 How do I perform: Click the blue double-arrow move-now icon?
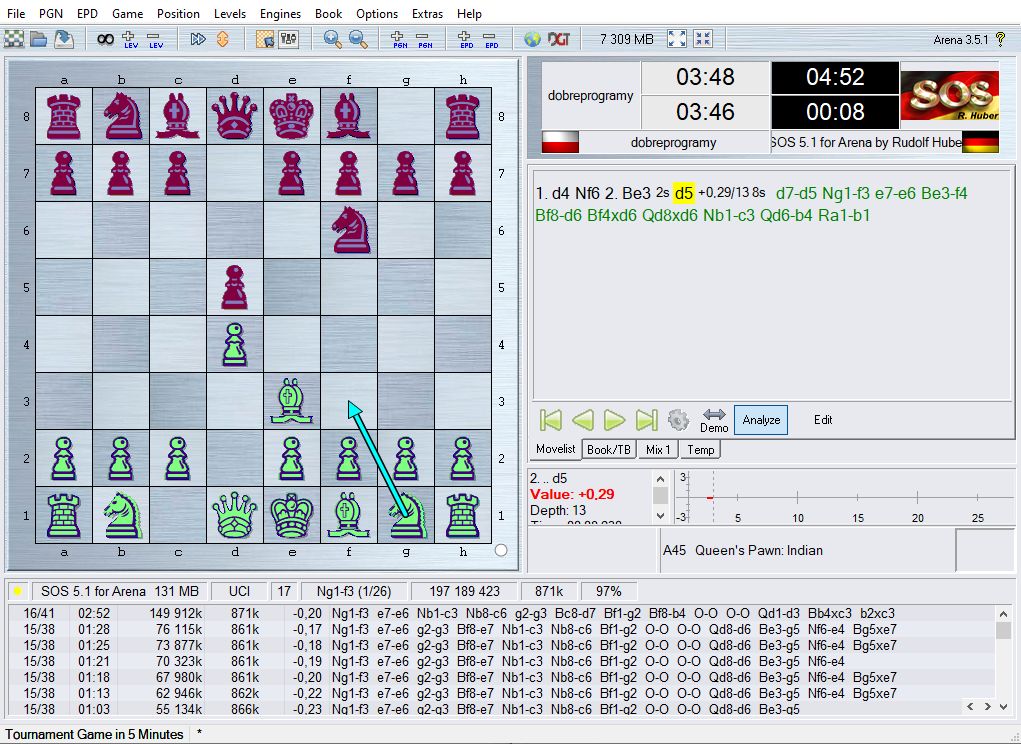(197, 40)
